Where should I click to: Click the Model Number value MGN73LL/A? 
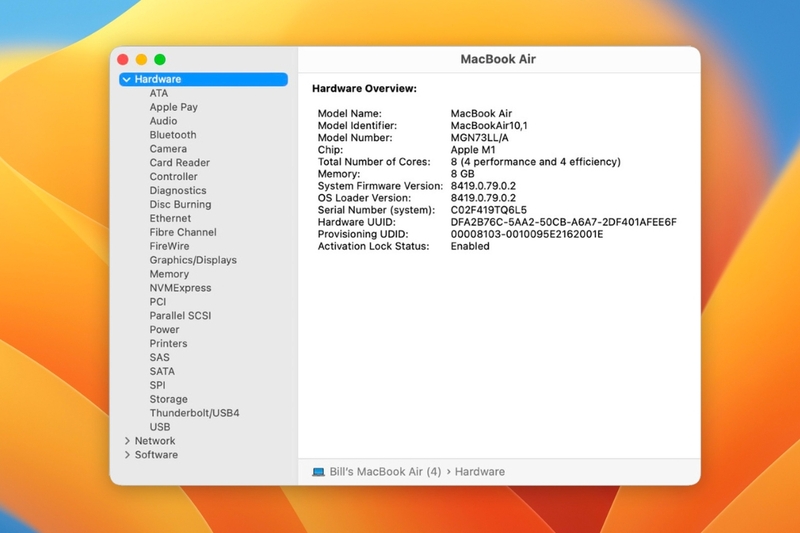(479, 138)
